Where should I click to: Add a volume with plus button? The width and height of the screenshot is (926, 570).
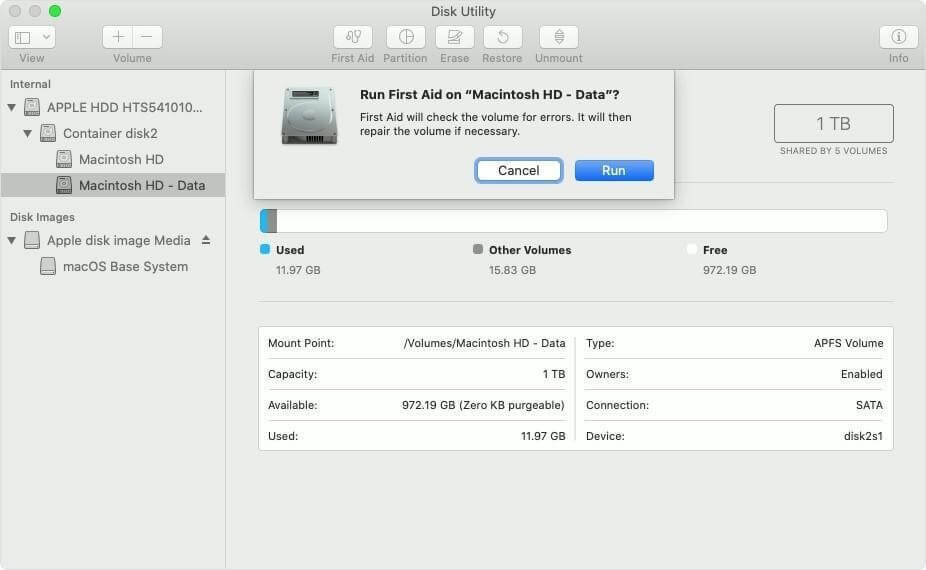point(118,37)
